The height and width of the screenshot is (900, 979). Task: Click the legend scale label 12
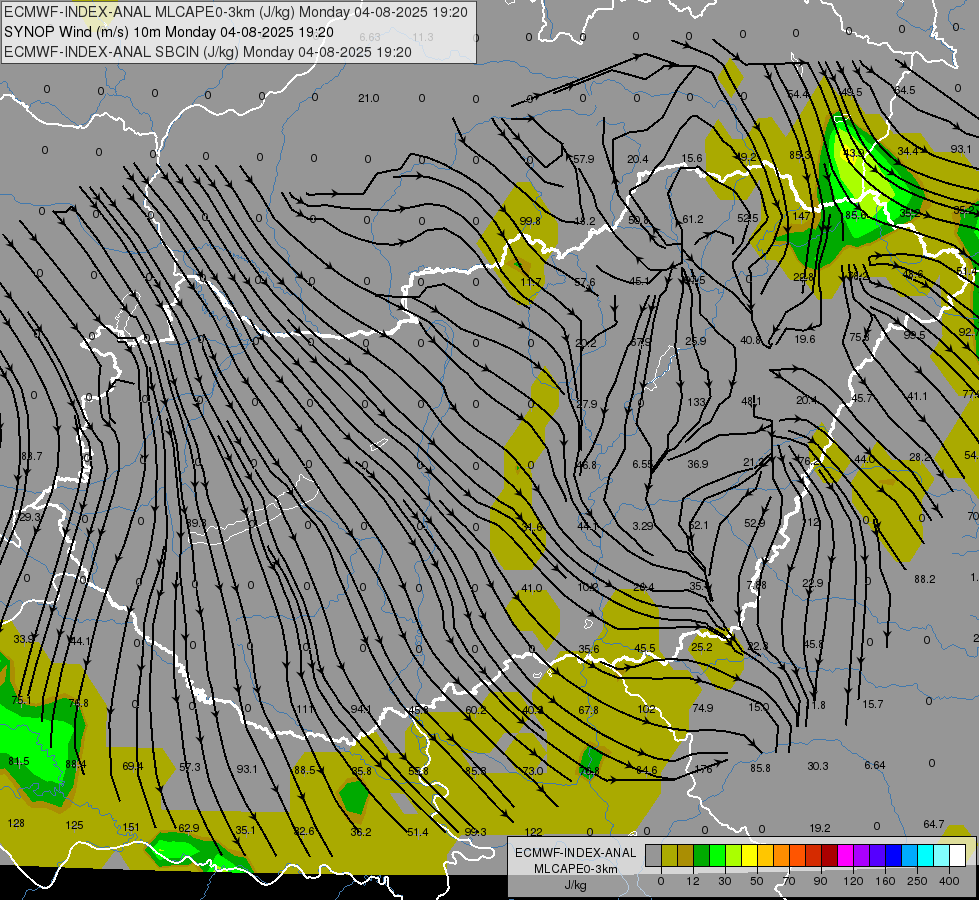tap(692, 881)
